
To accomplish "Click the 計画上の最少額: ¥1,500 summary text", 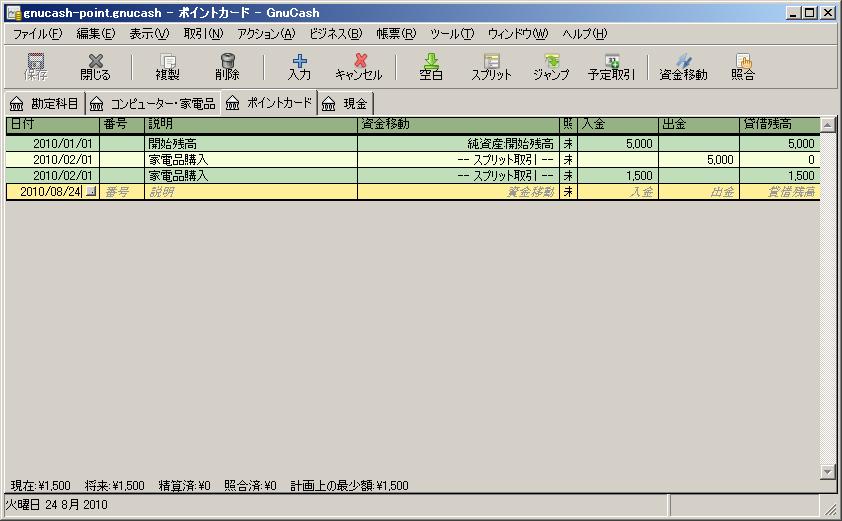I will tap(349, 486).
